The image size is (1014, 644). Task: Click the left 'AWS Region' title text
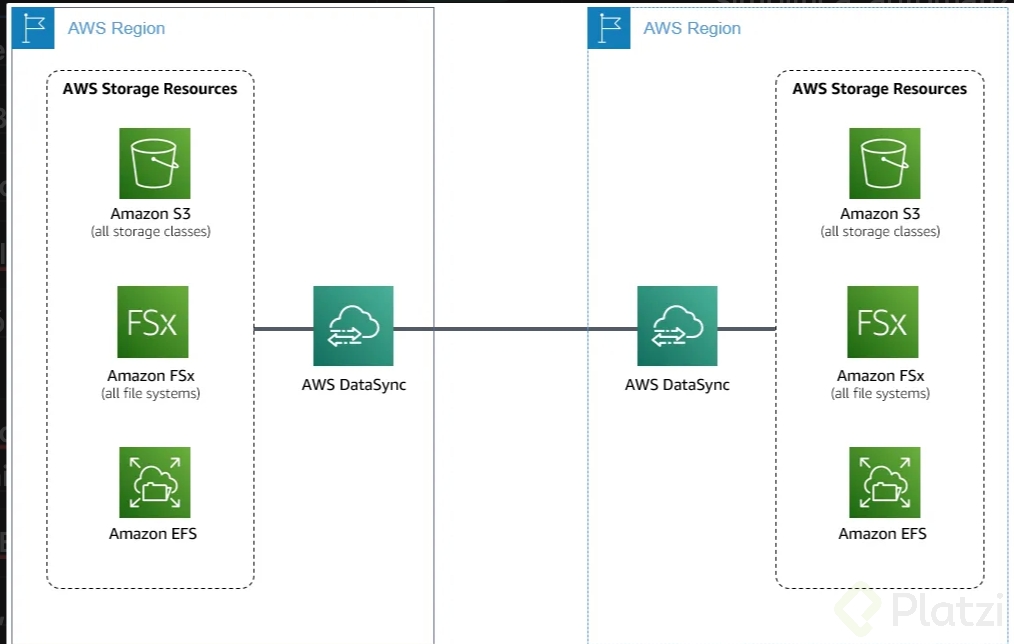click(116, 28)
